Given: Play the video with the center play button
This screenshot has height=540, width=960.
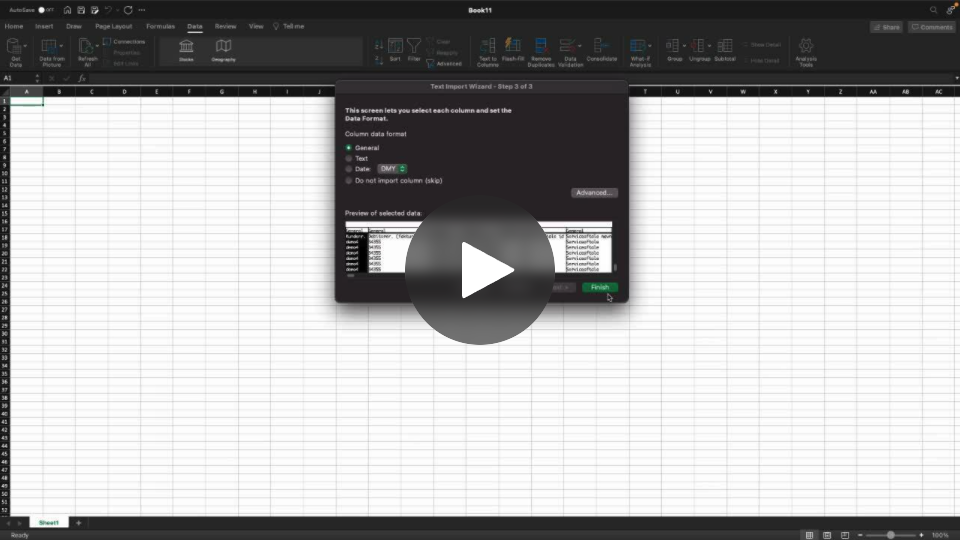Looking at the screenshot, I should (480, 270).
